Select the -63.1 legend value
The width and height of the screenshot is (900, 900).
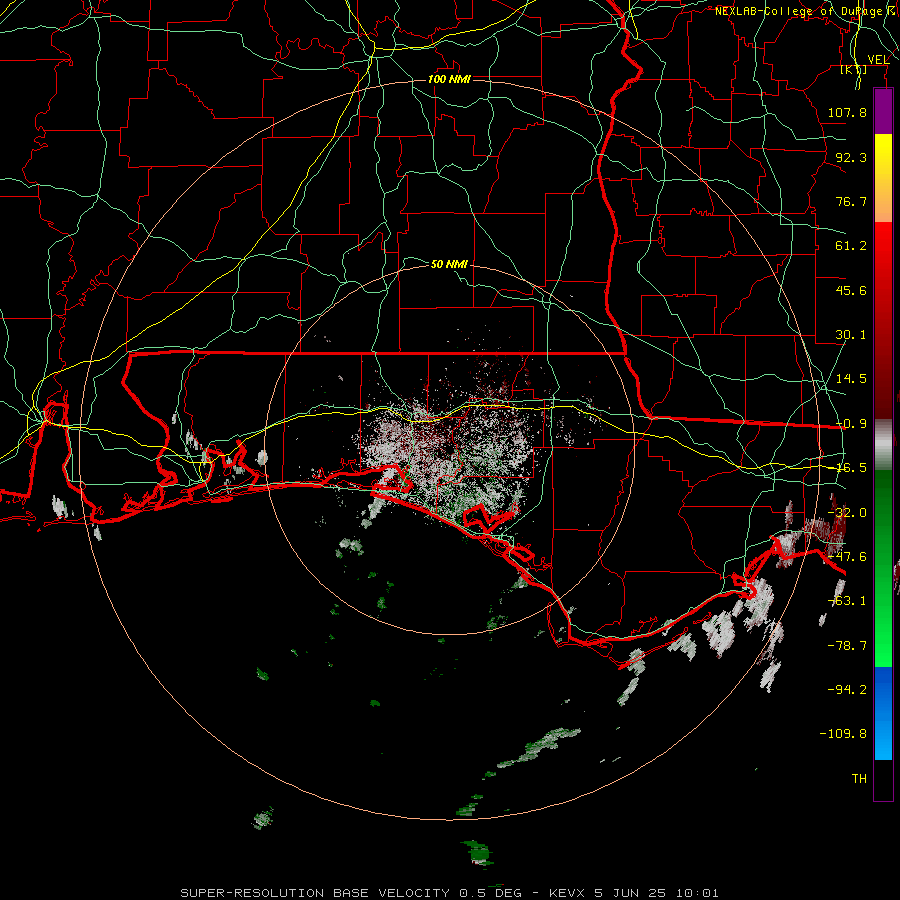(847, 601)
